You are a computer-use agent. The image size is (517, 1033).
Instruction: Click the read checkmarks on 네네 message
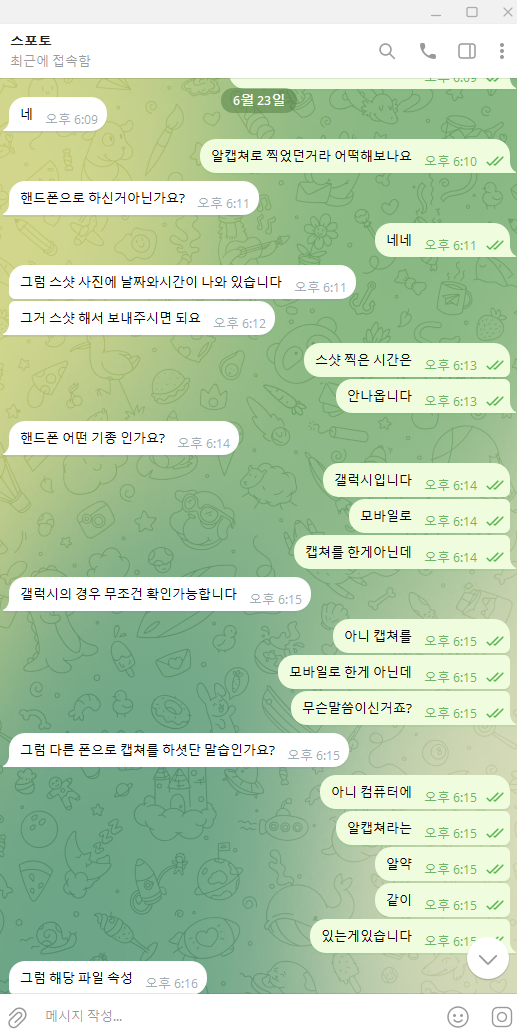click(495, 245)
